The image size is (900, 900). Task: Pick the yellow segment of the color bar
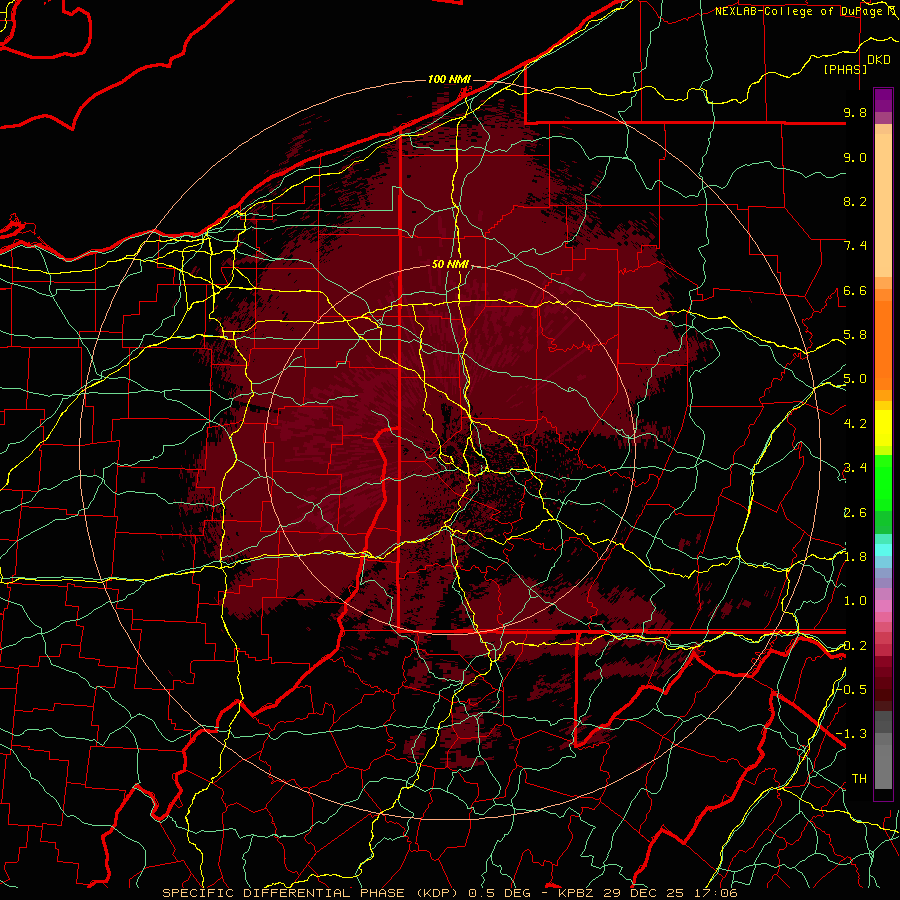tap(883, 428)
